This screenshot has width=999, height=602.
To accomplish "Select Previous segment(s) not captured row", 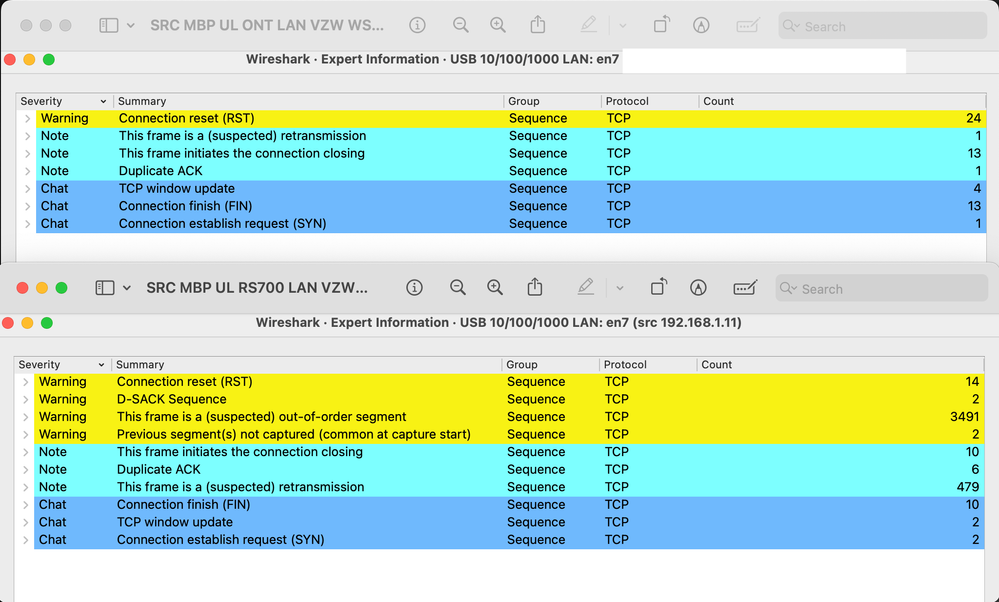I will click(x=293, y=435).
